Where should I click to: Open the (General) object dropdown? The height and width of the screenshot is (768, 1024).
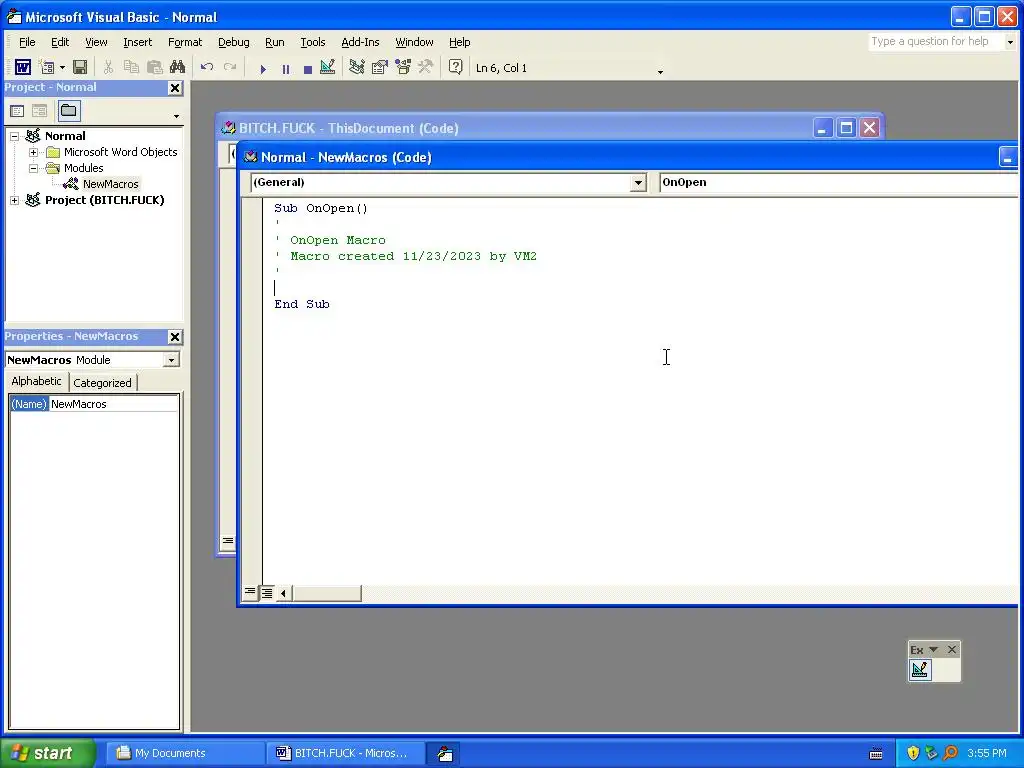(639, 182)
